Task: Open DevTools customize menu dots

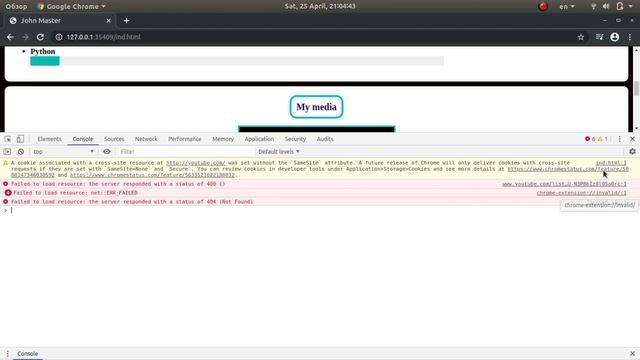Action: (620, 139)
